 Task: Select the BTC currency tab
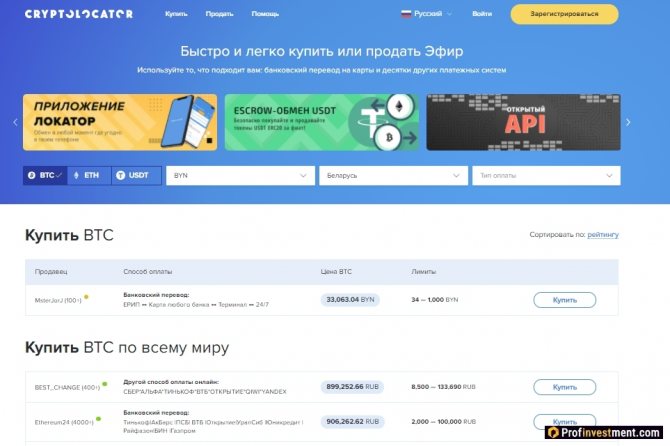point(45,175)
